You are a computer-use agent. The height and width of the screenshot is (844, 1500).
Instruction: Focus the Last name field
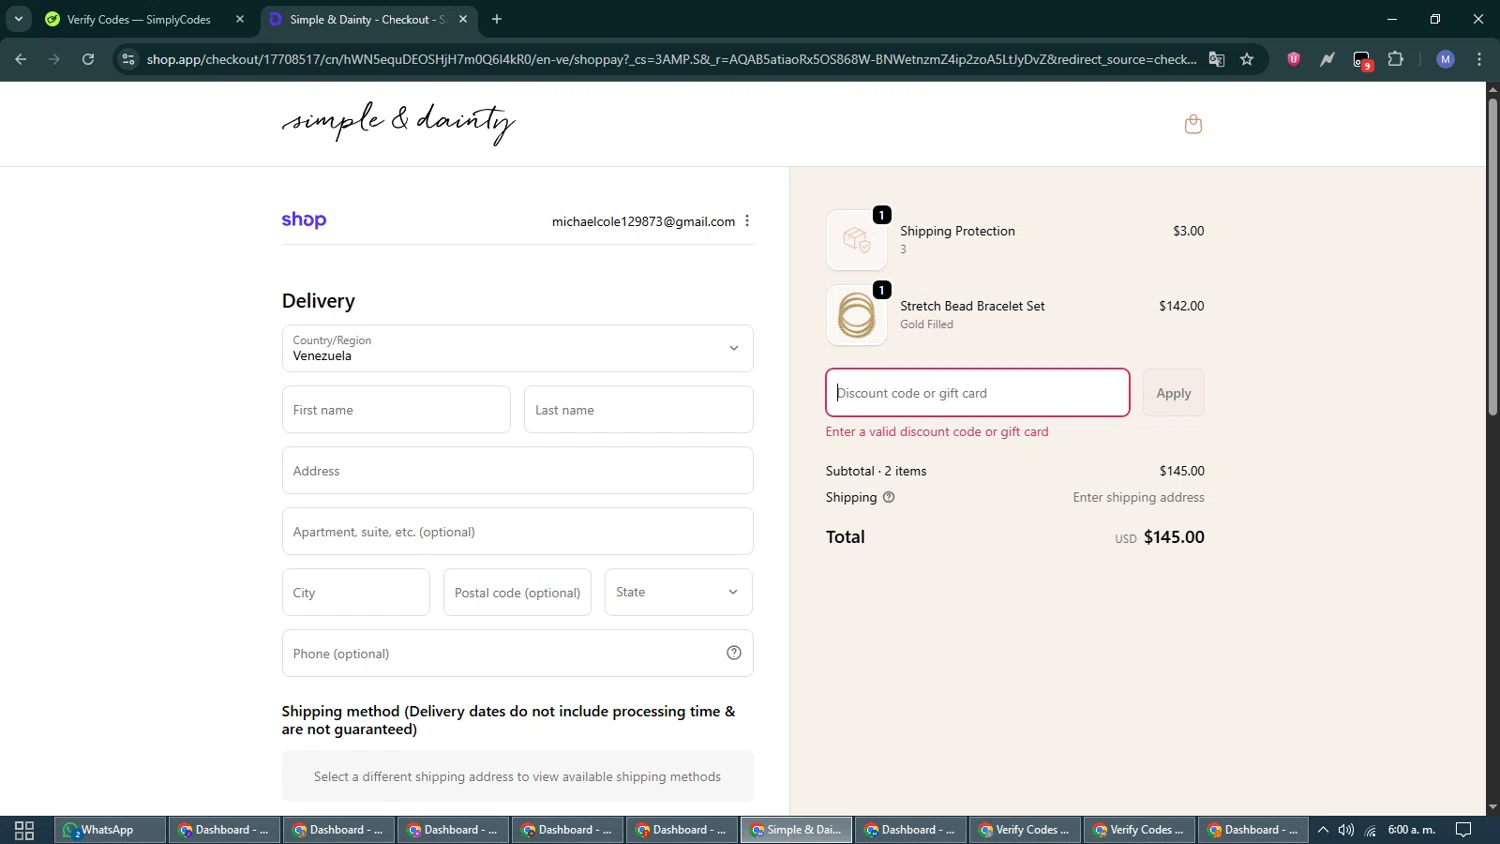638,409
